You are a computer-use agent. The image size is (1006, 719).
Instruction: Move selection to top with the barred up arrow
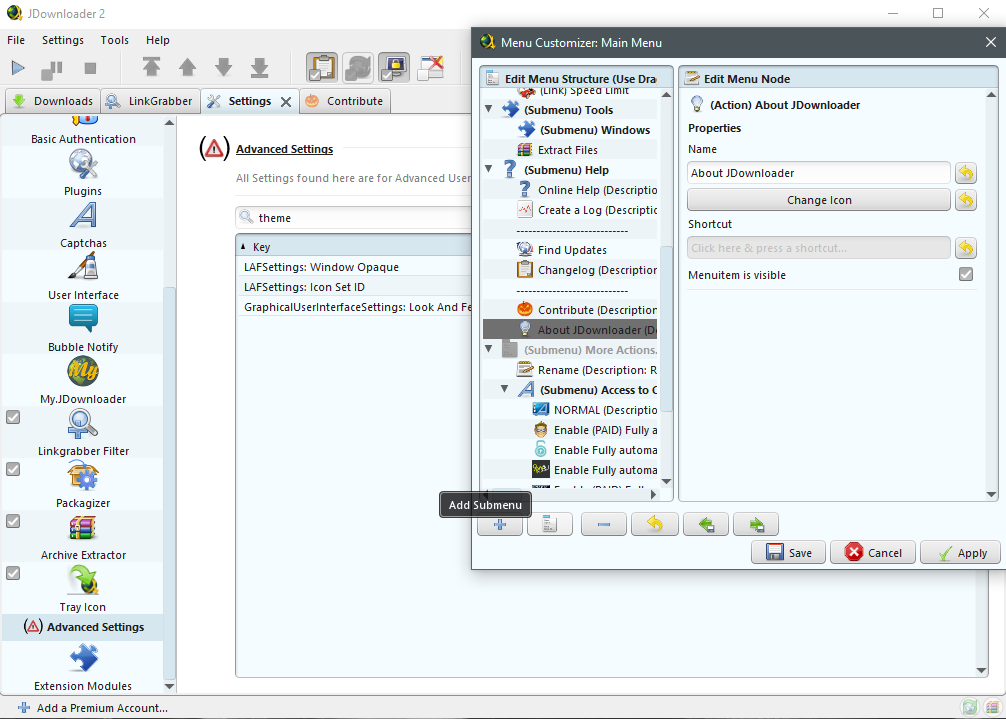tap(151, 67)
